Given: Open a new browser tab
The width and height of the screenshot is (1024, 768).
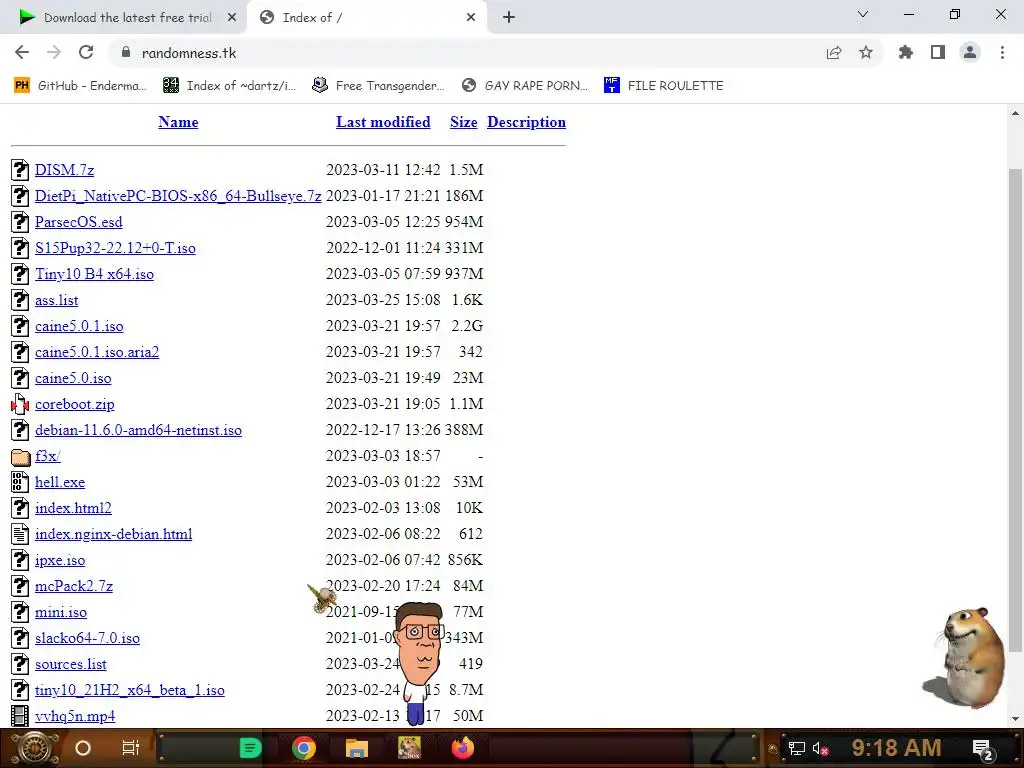Looking at the screenshot, I should (x=509, y=18).
